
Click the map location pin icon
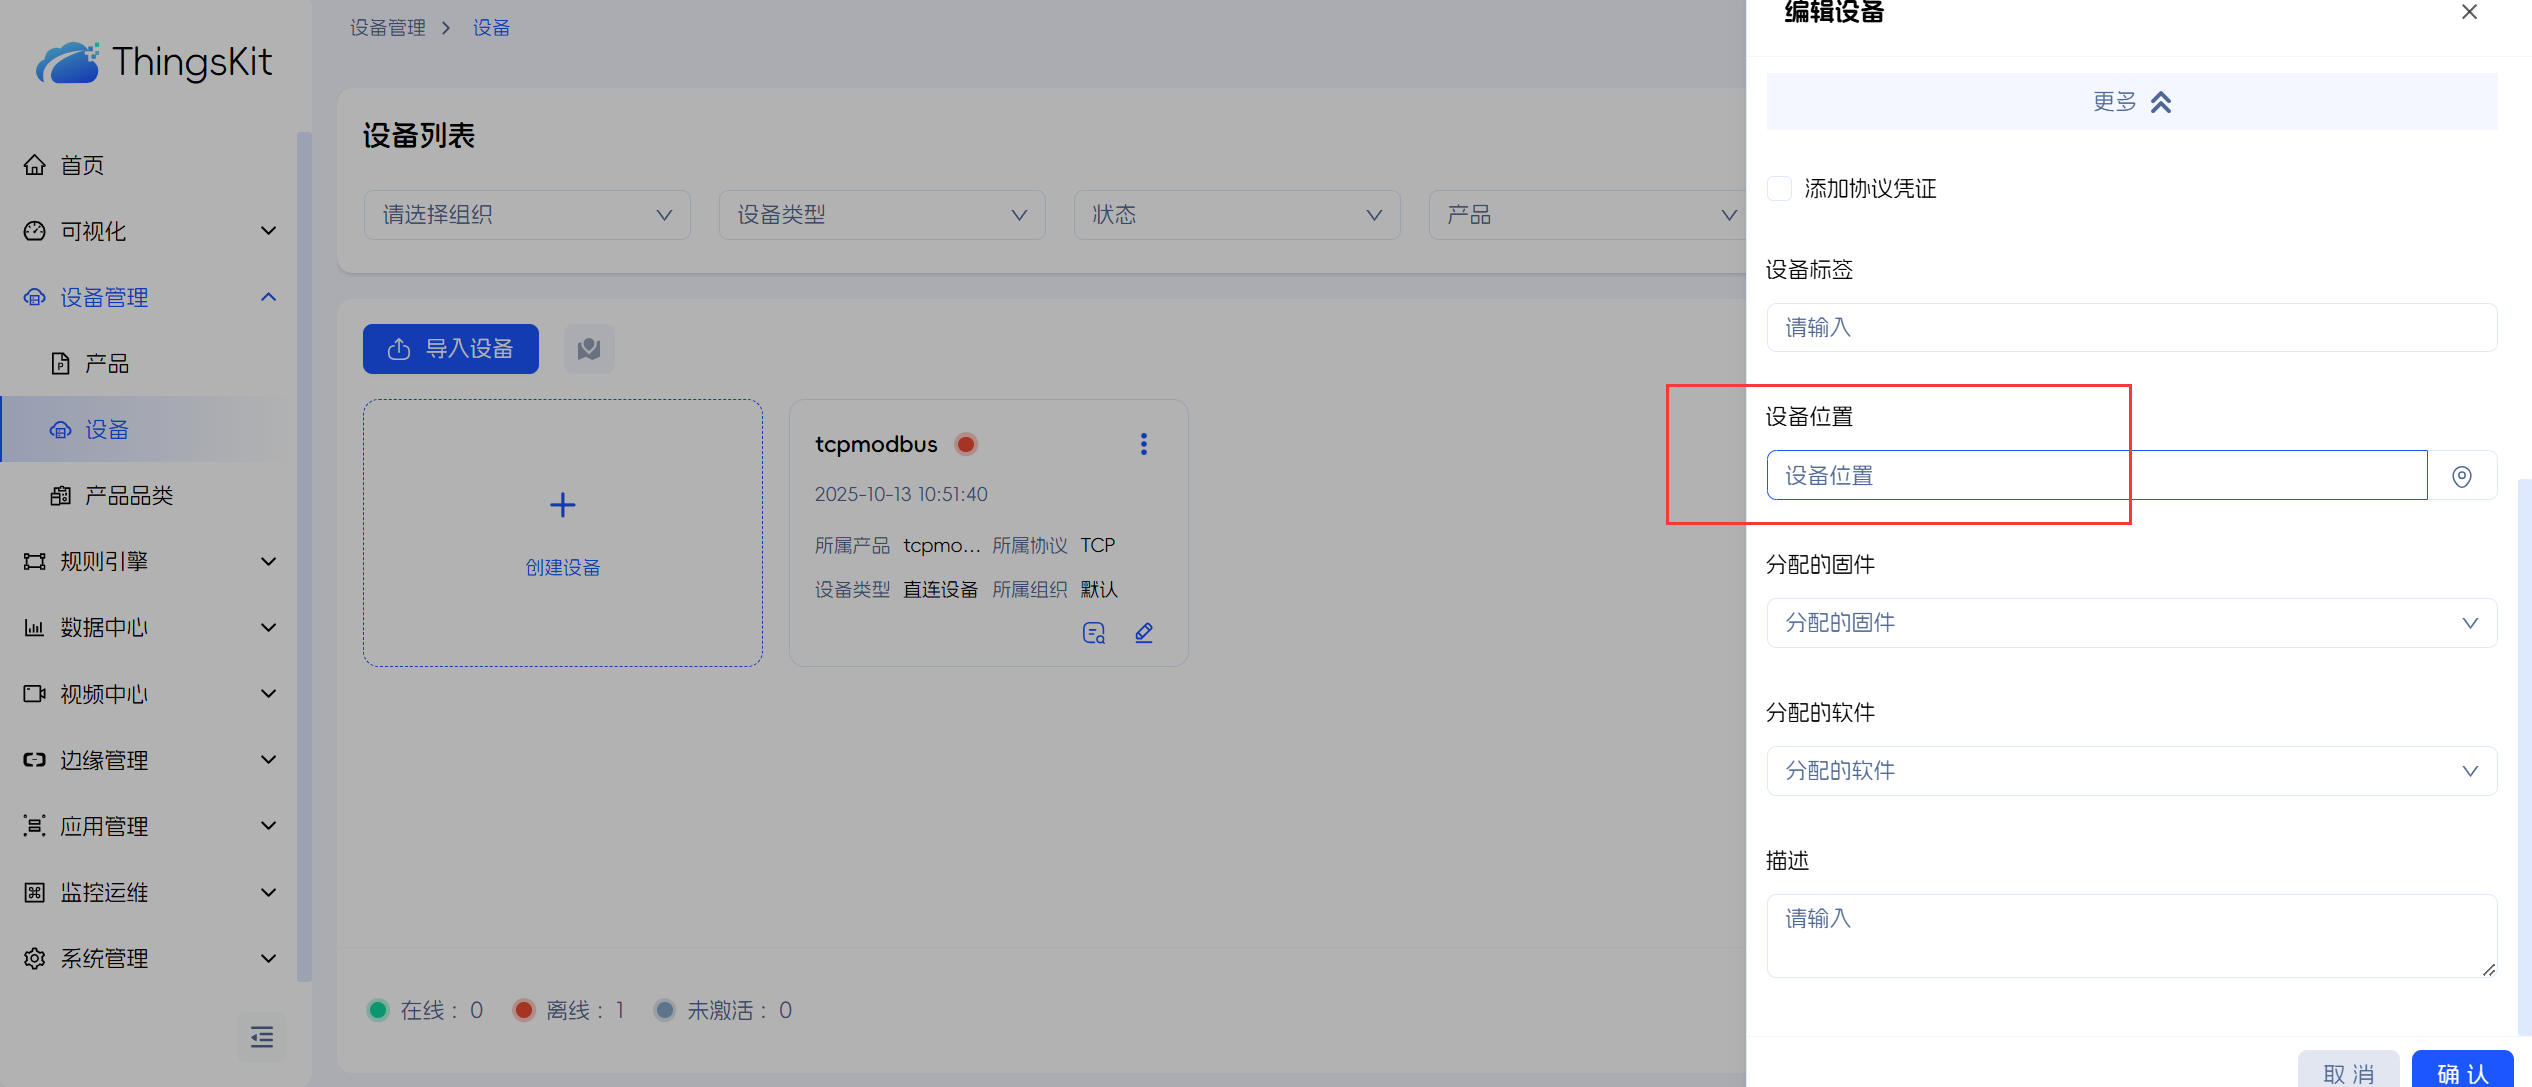[2462, 476]
